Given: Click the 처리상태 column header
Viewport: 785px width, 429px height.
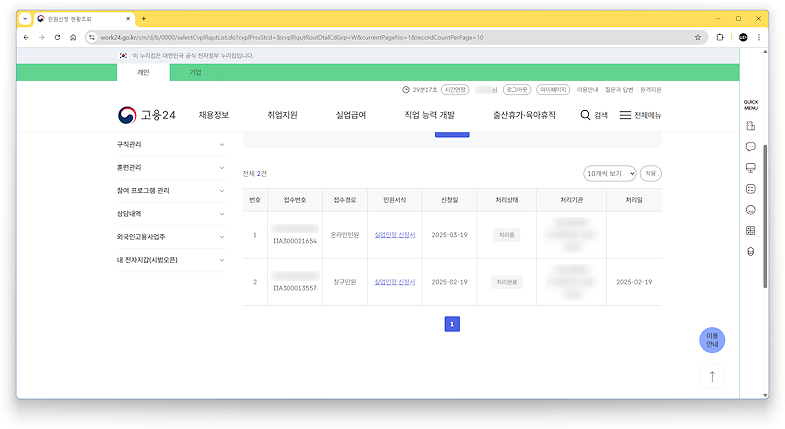Looking at the screenshot, I should click(506, 200).
